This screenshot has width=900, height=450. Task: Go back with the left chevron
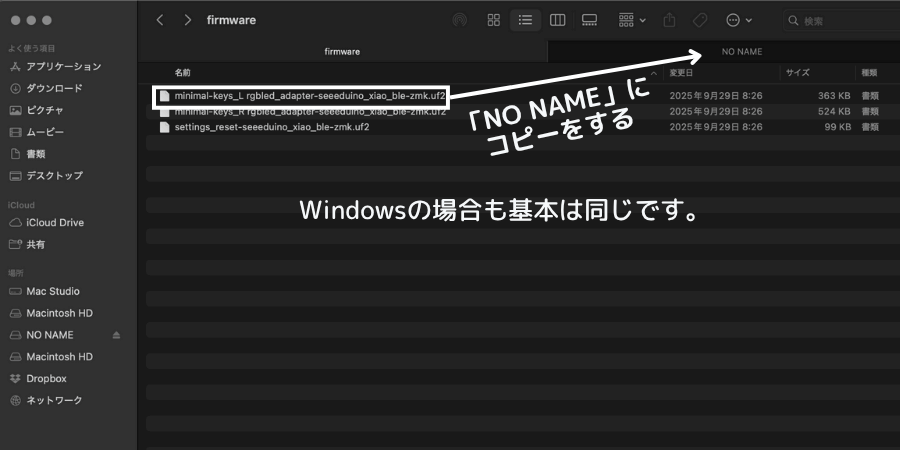(160, 20)
